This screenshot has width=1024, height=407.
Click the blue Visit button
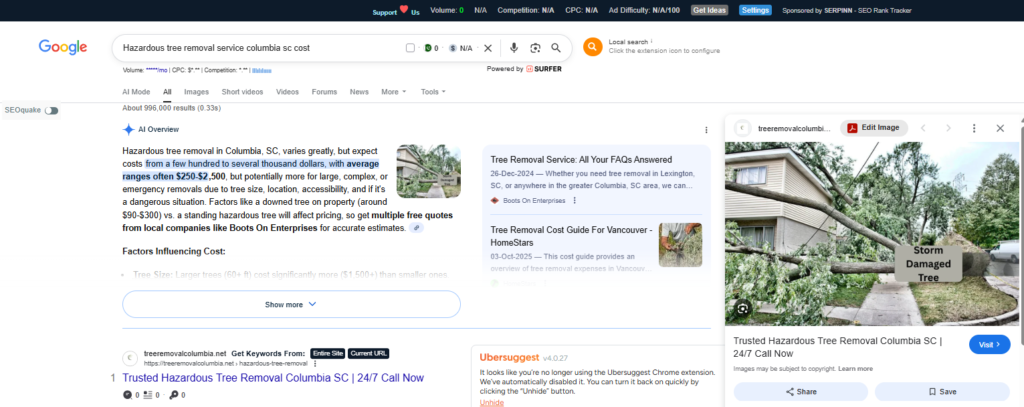[989, 344]
